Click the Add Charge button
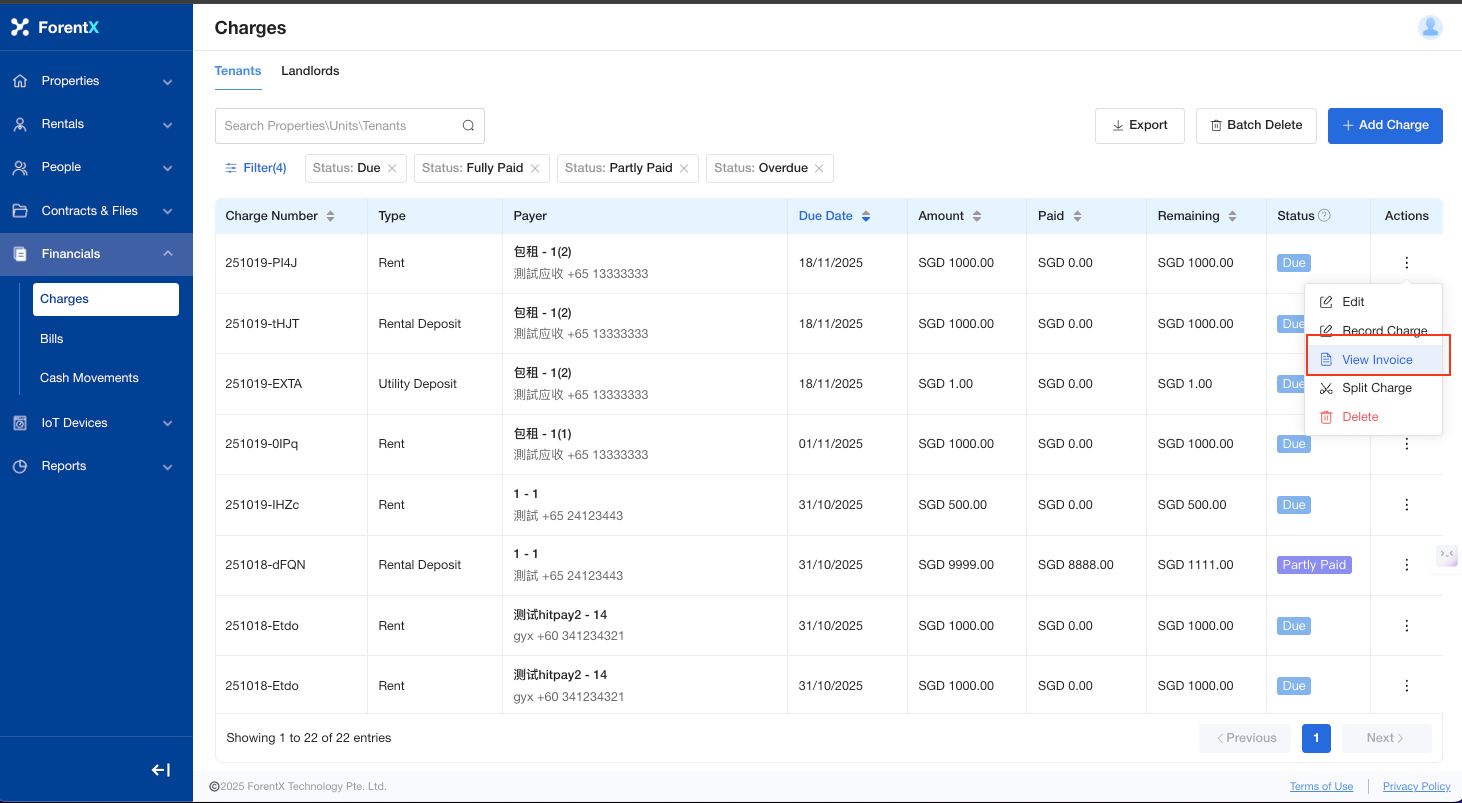The height and width of the screenshot is (803, 1462). click(x=1384, y=125)
